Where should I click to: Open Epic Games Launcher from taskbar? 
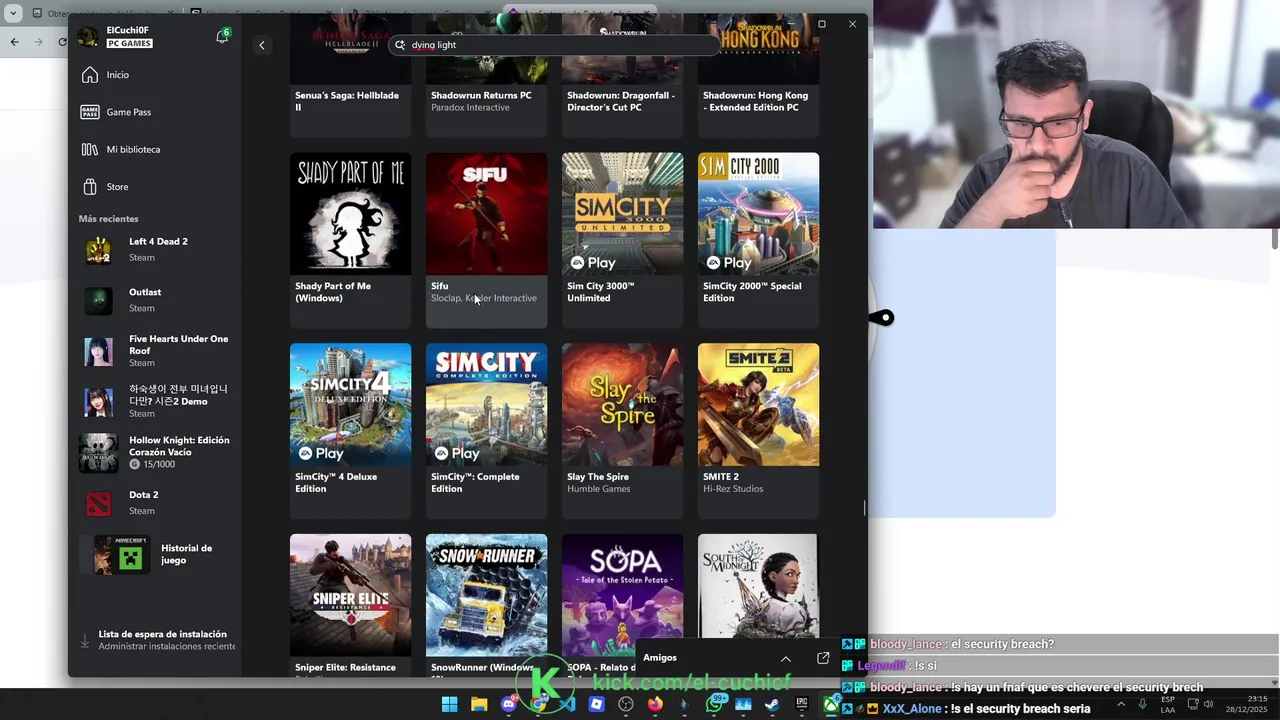801,704
